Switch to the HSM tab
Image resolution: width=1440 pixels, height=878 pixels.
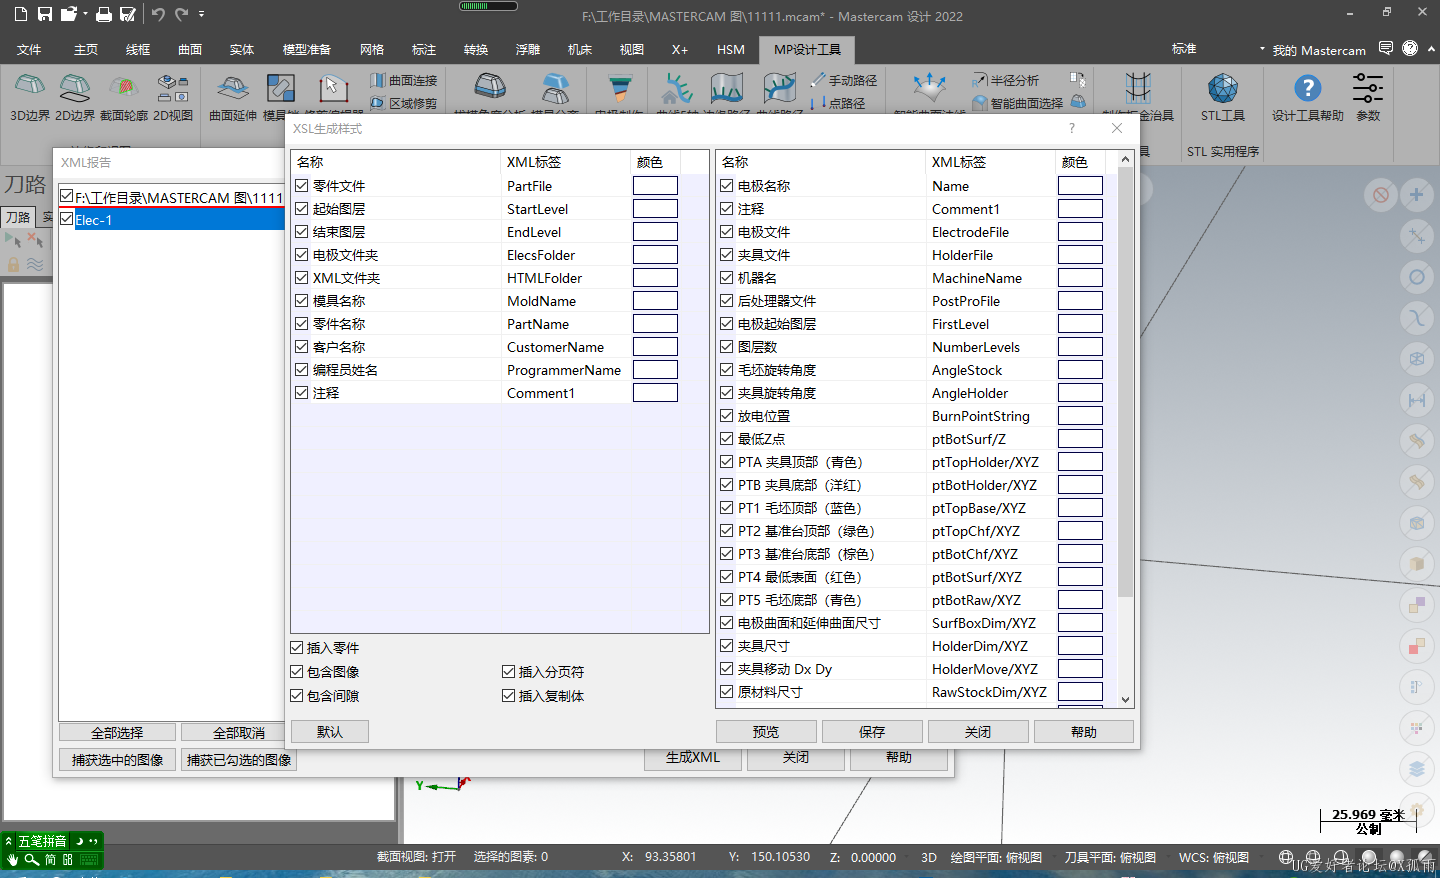coord(731,49)
